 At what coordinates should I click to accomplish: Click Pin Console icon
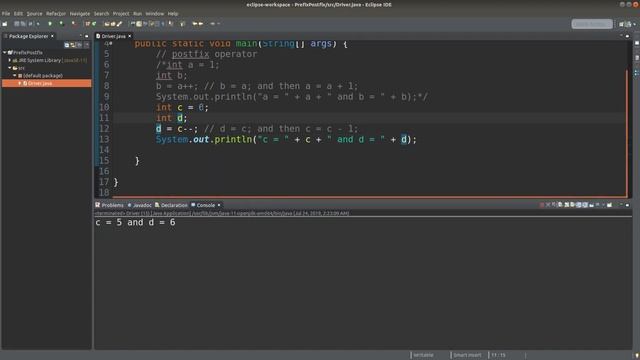pyautogui.click(x=591, y=205)
